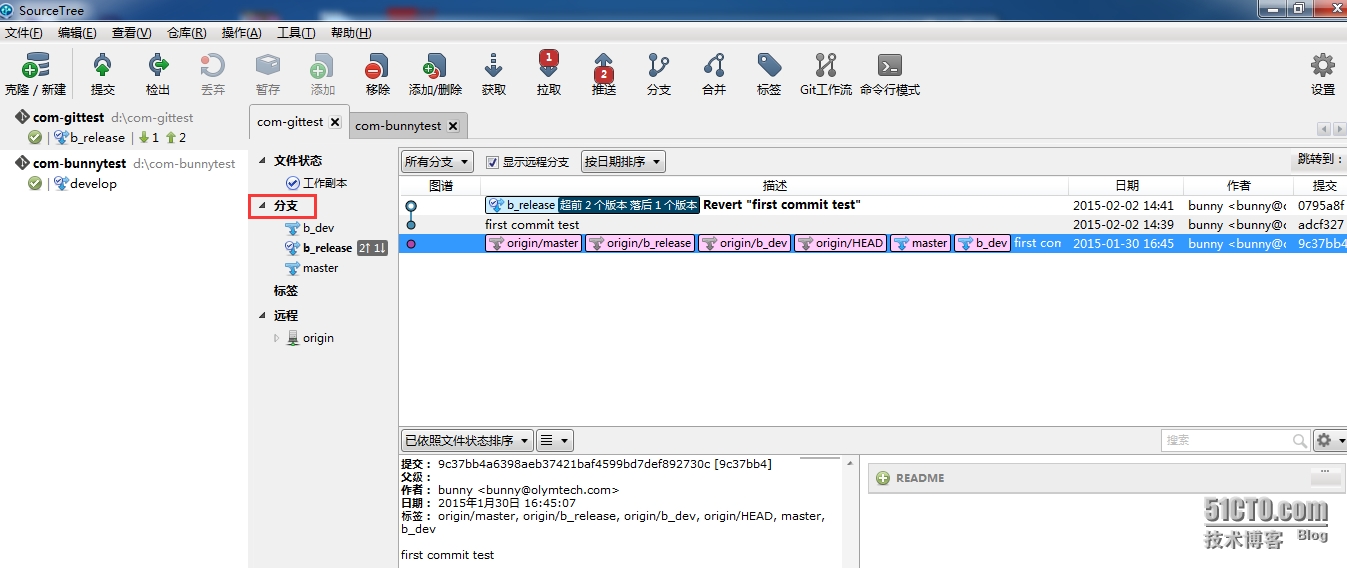Collapse the Branches (分支) section arrow
The width and height of the screenshot is (1347, 568).
tap(263, 206)
